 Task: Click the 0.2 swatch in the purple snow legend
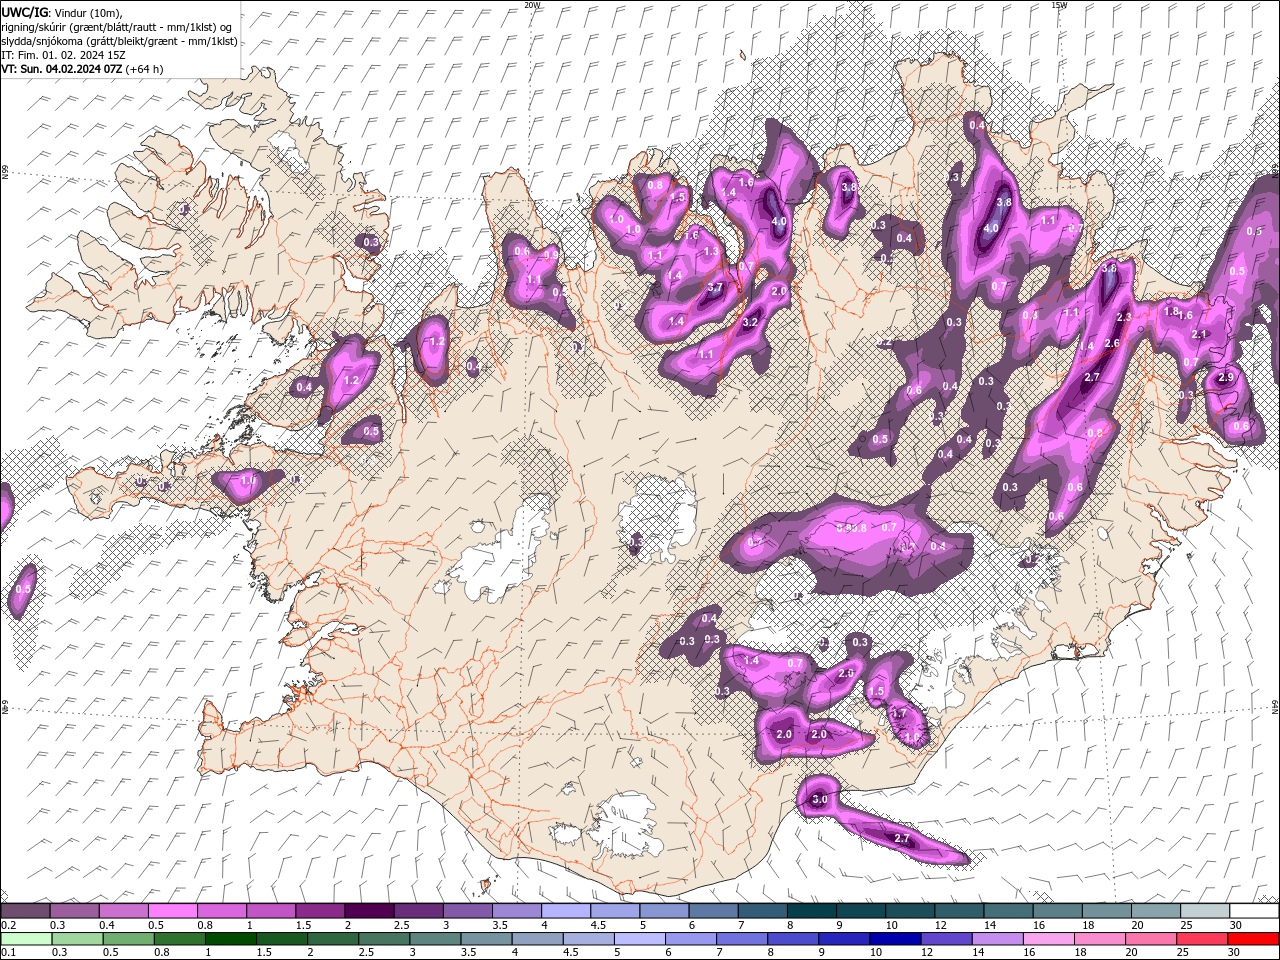[25, 910]
